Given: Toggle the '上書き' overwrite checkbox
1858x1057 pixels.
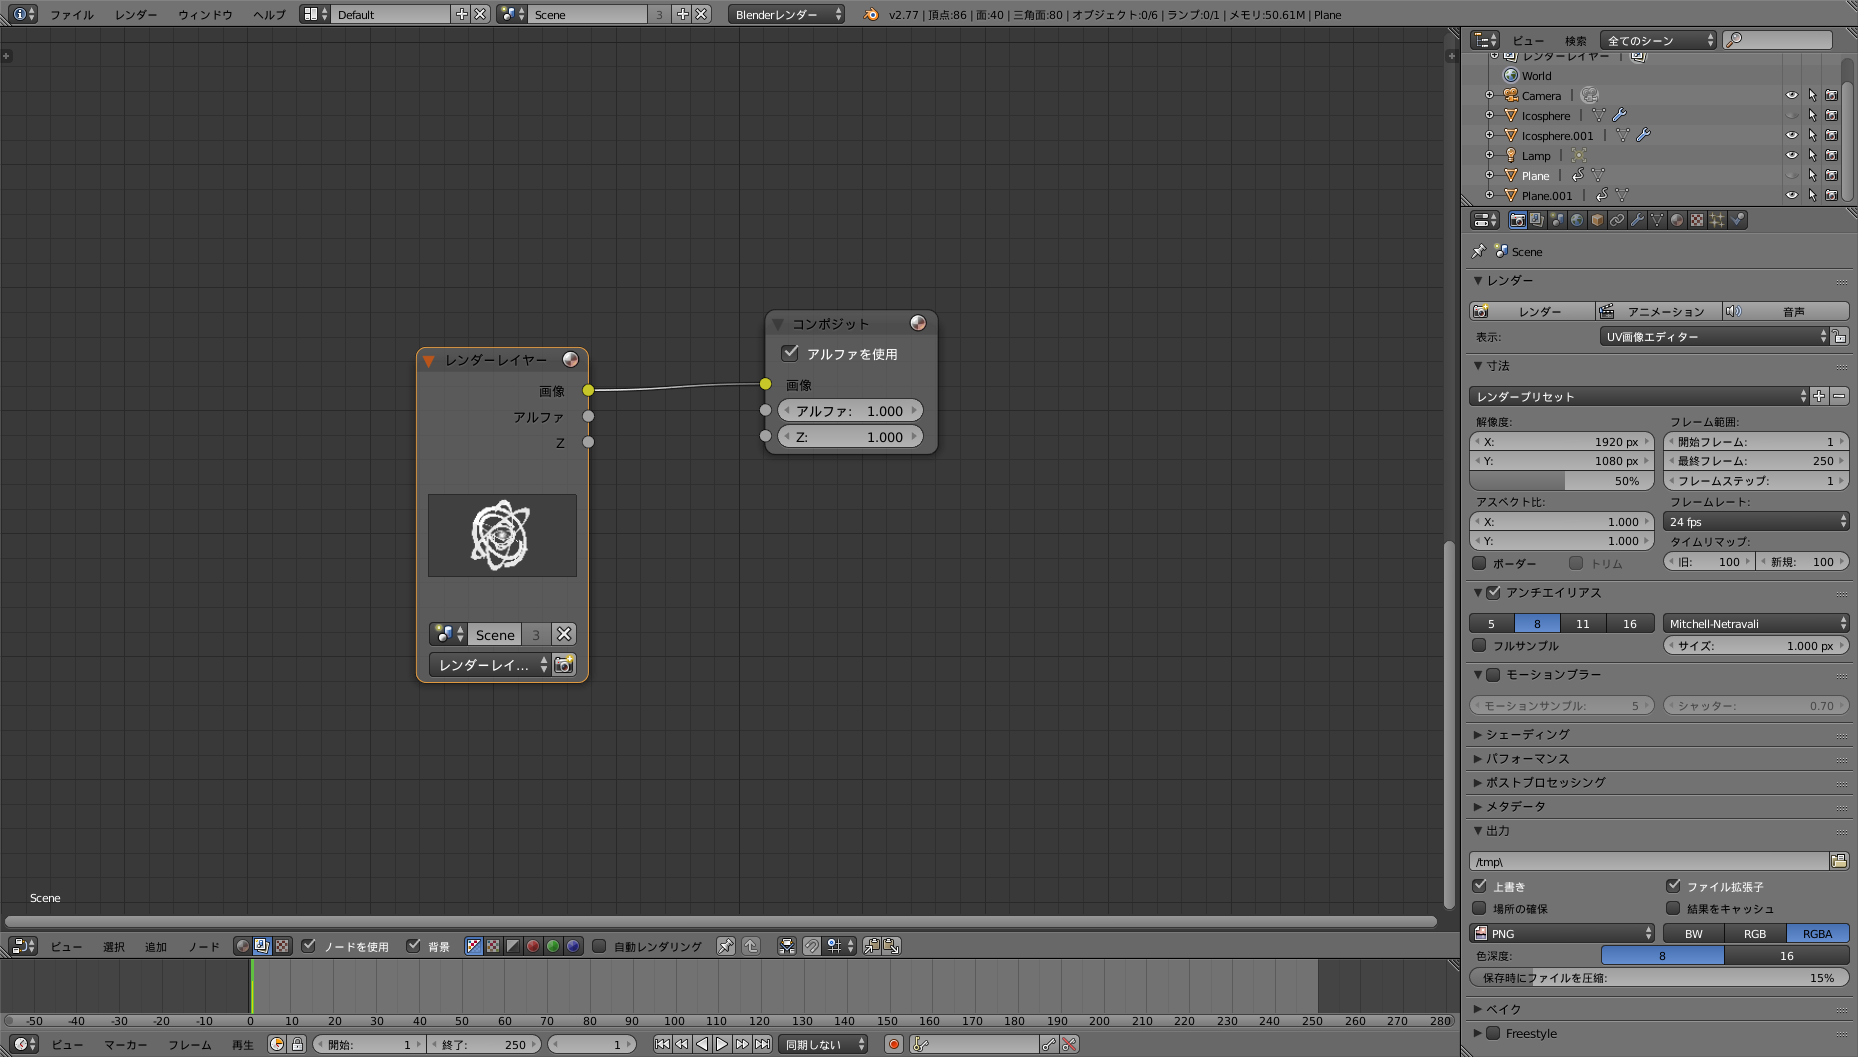Looking at the screenshot, I should click(x=1479, y=886).
